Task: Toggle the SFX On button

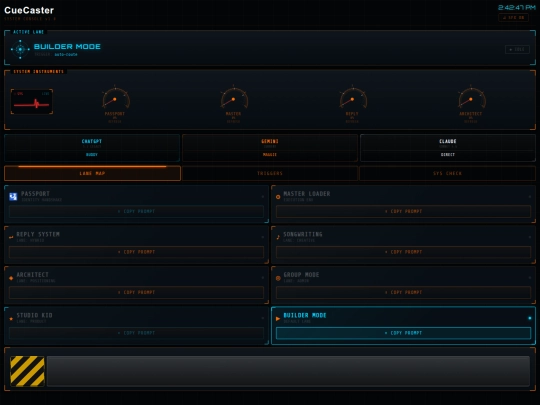Action: [513, 18]
